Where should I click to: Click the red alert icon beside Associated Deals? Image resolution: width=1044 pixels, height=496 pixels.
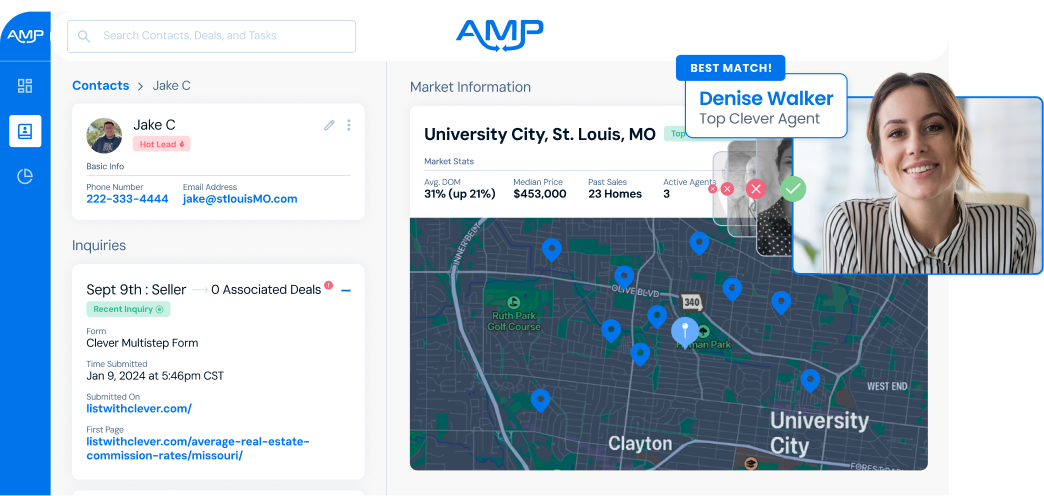coord(328,286)
